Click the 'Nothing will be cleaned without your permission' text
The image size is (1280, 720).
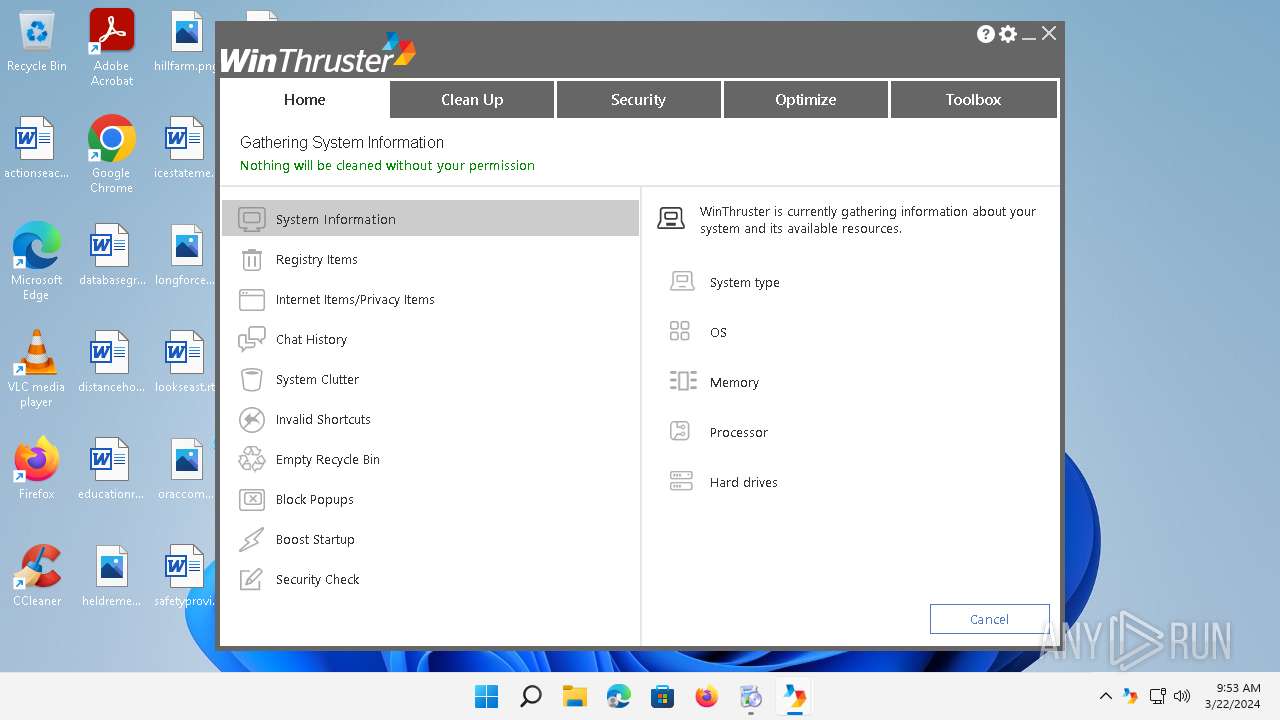(x=387, y=165)
